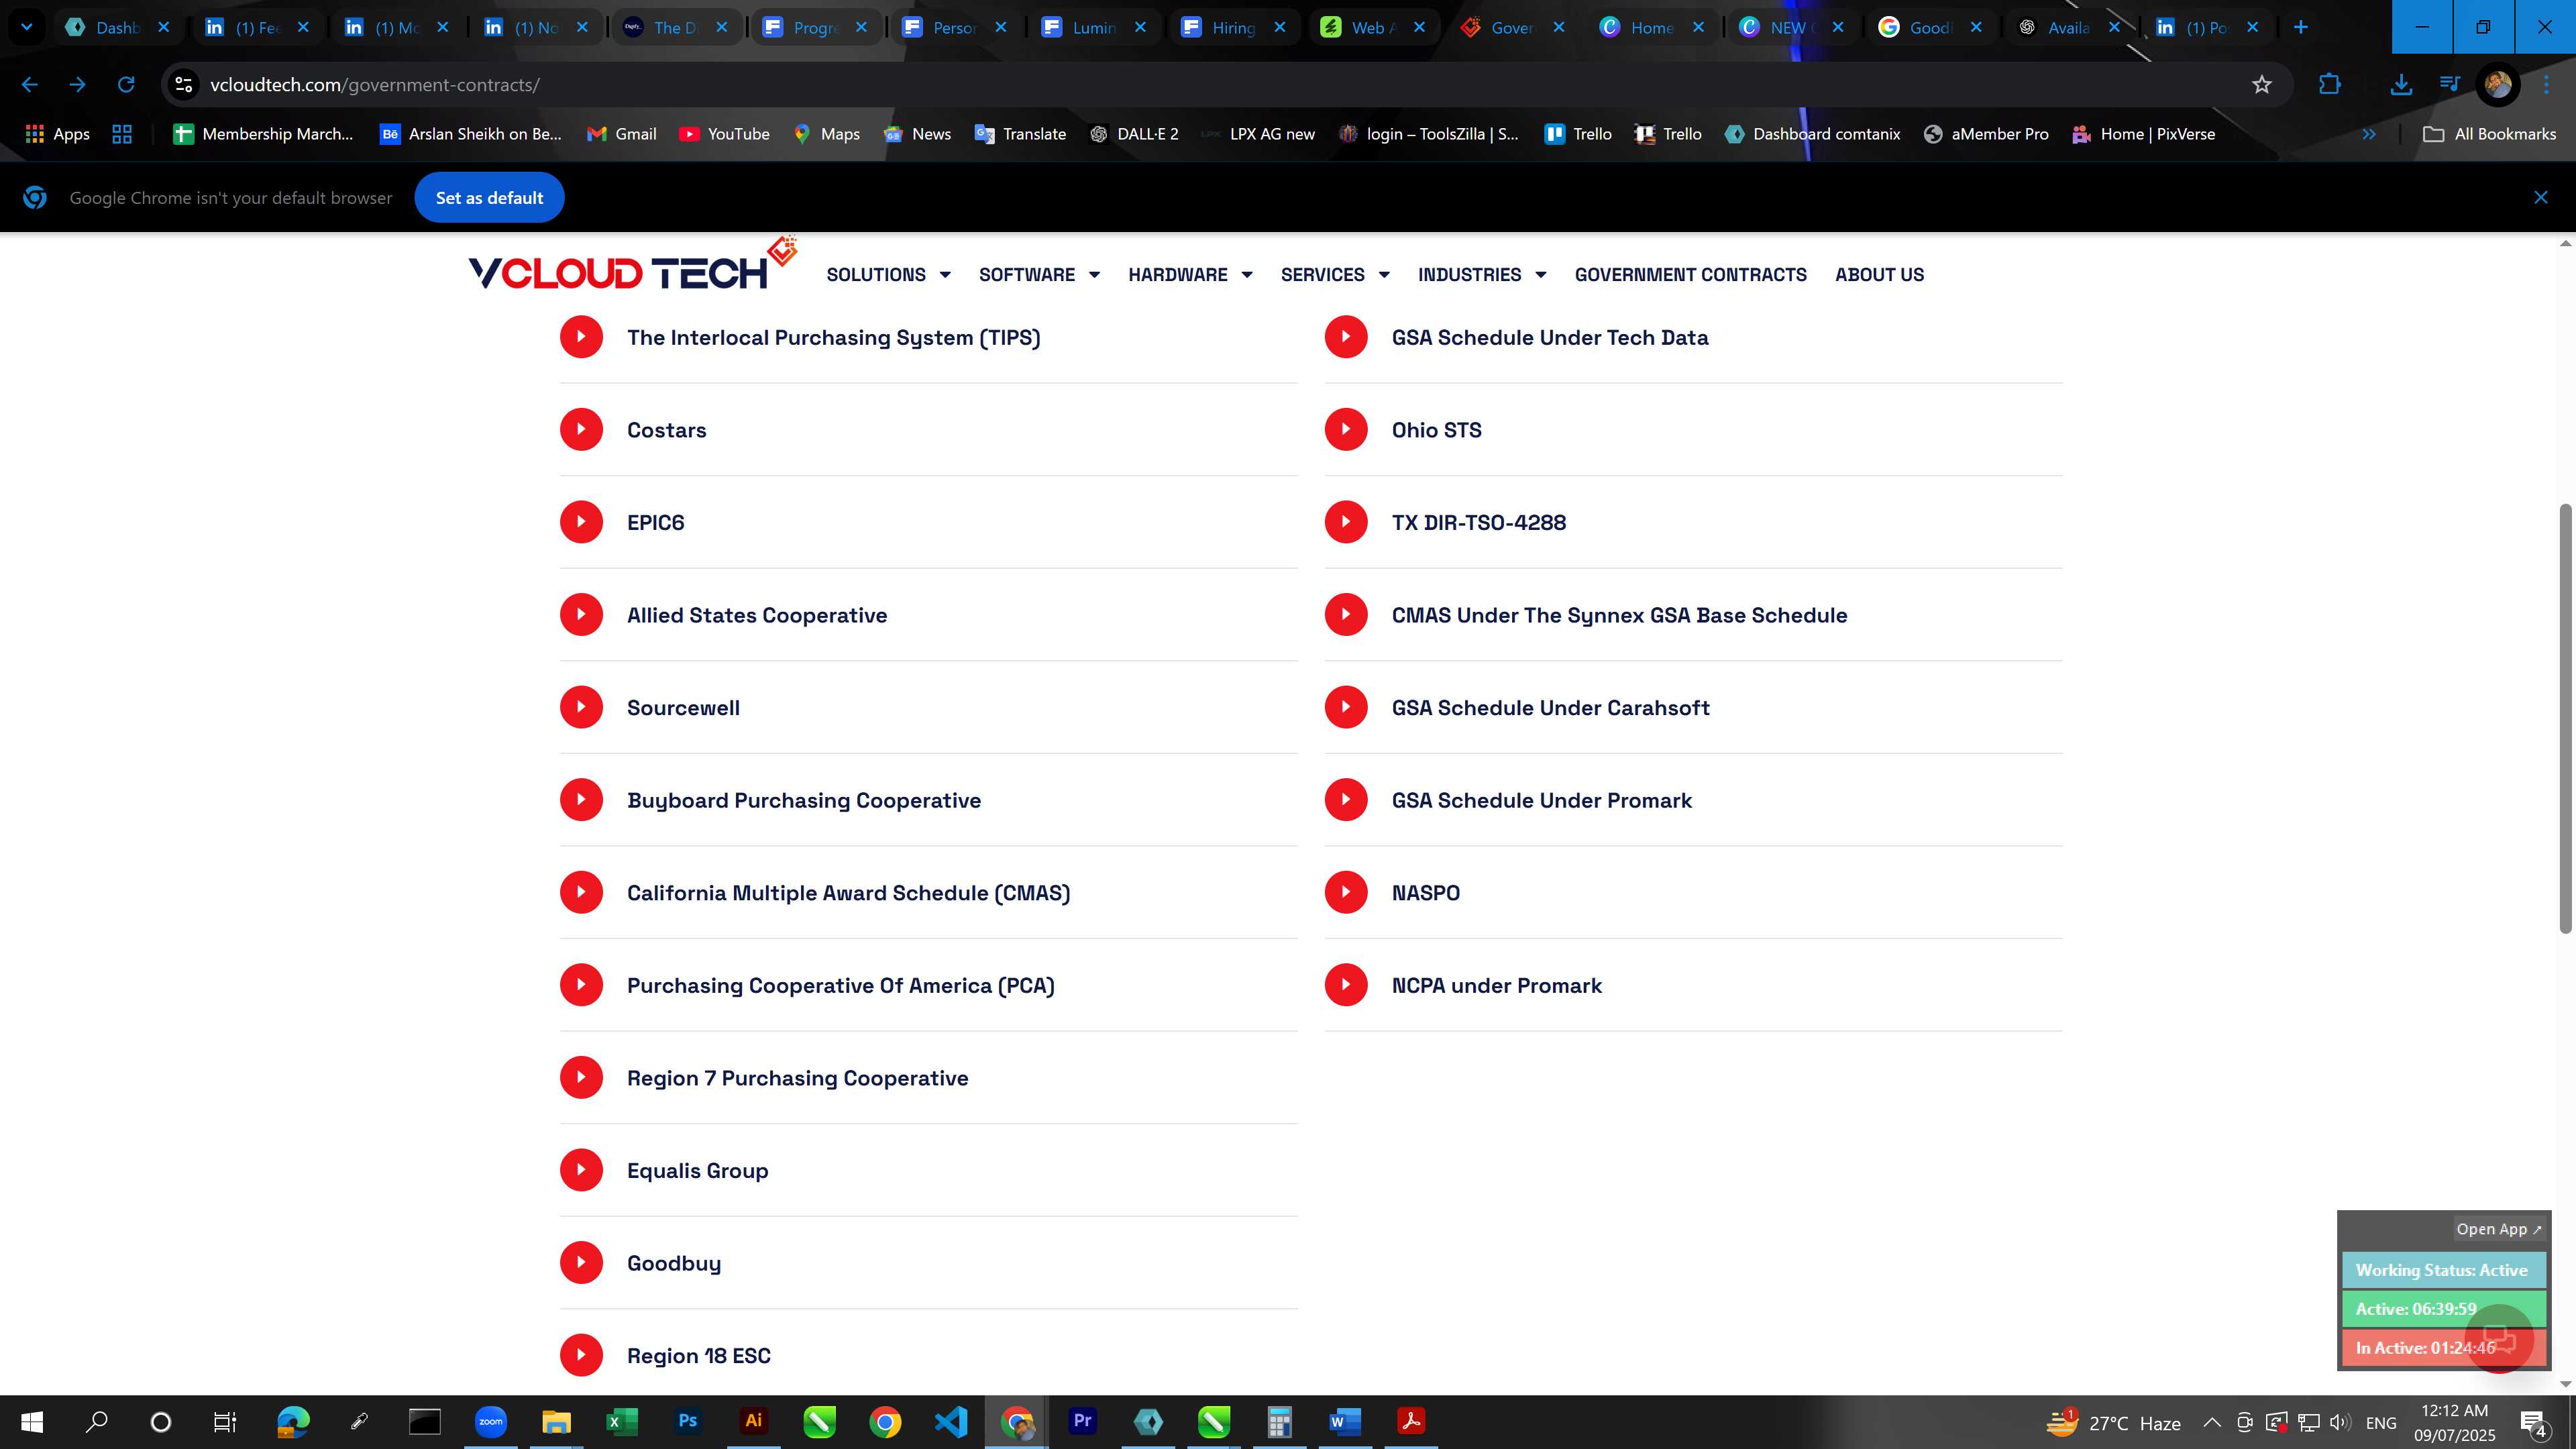This screenshot has height=1449, width=2576.
Task: Open Word from the taskbar
Action: [x=1345, y=1421]
